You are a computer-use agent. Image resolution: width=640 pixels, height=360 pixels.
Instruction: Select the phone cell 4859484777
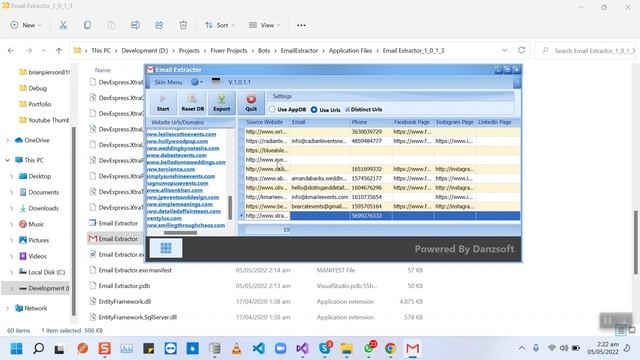[x=371, y=141]
